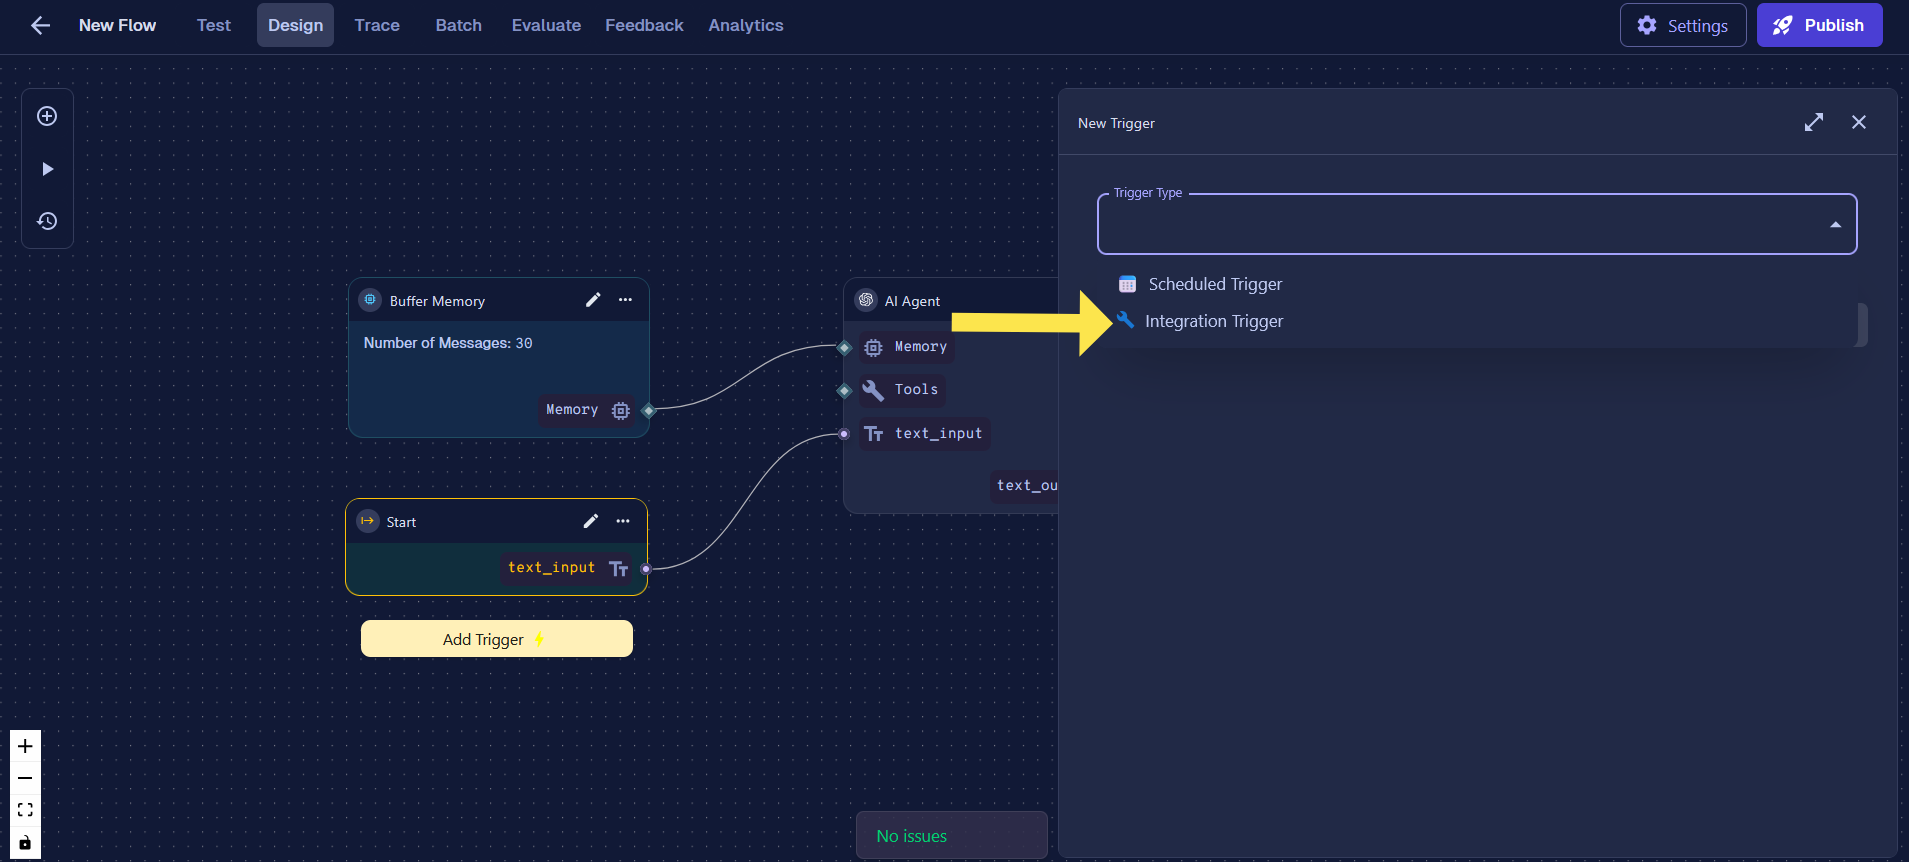Click the add node plus icon
The height and width of the screenshot is (862, 1909).
point(47,116)
